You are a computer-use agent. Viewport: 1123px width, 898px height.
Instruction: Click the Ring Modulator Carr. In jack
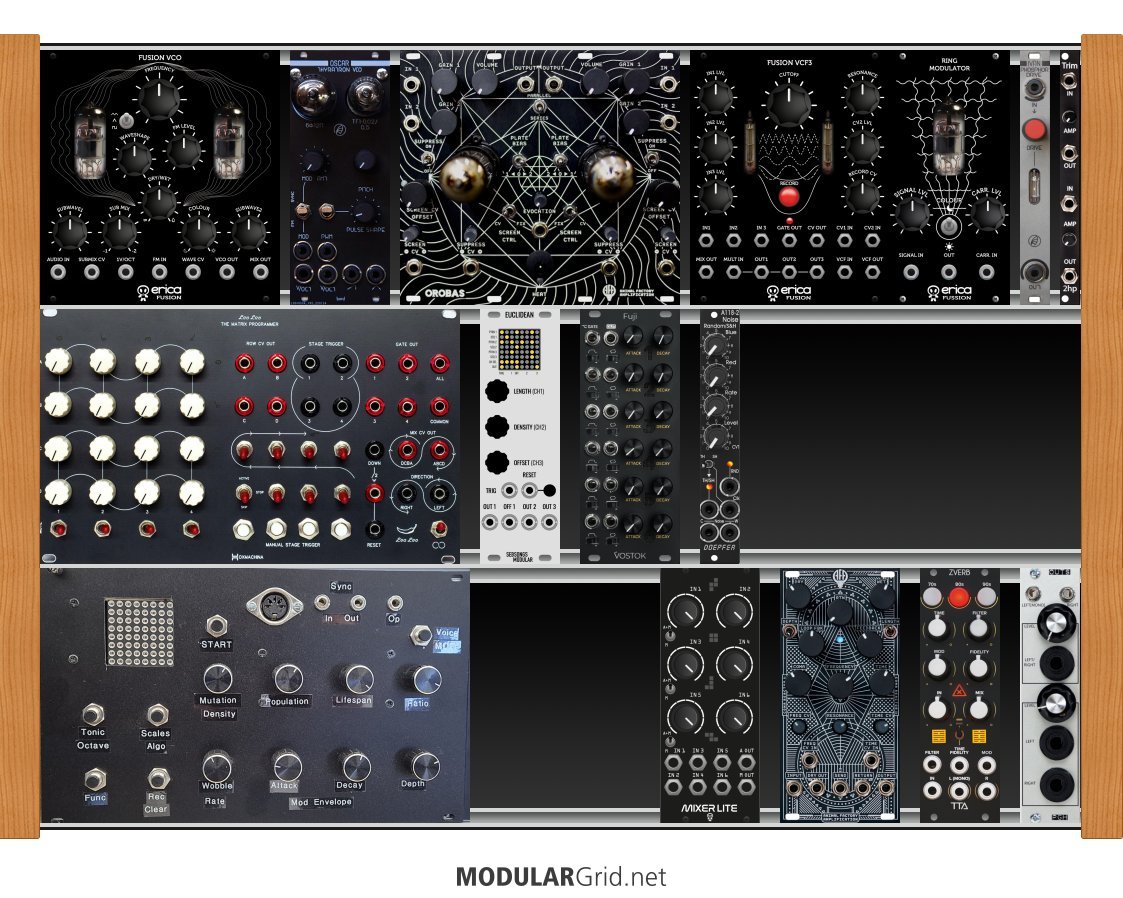986,272
